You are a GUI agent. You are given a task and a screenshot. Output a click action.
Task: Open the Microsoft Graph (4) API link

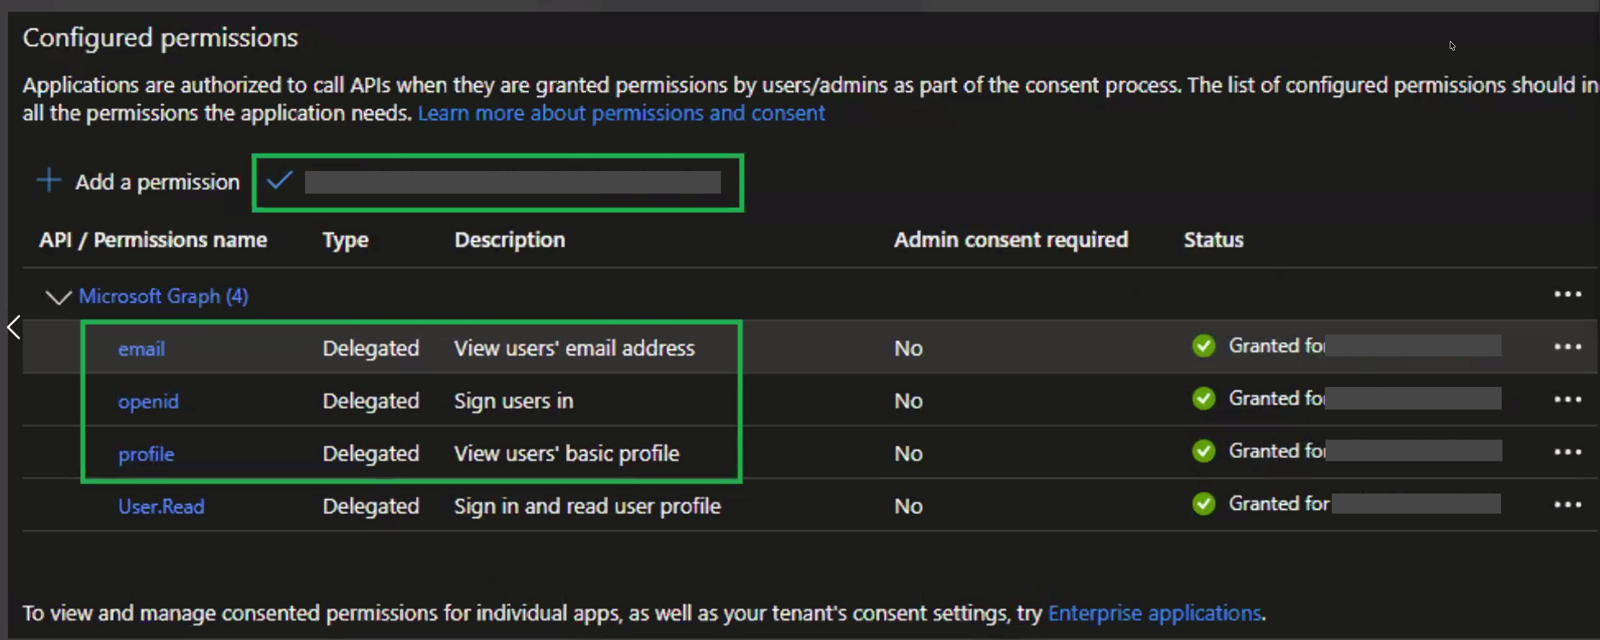pyautogui.click(x=163, y=296)
